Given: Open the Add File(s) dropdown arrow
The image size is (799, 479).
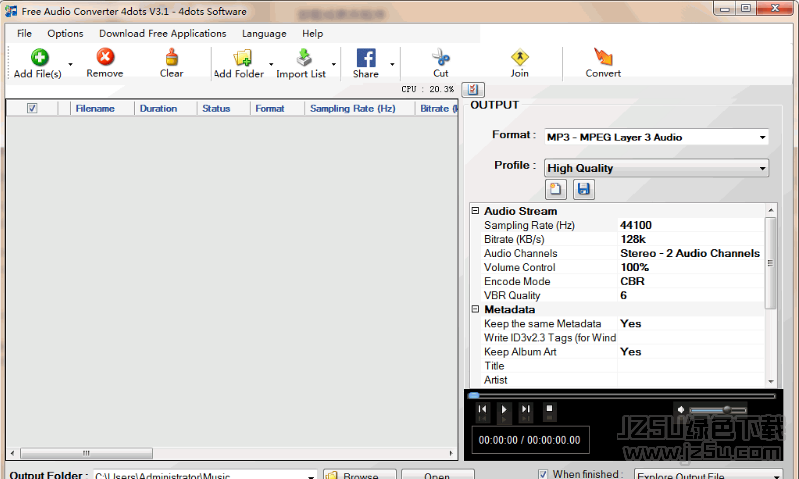Looking at the screenshot, I should click(x=70, y=64).
